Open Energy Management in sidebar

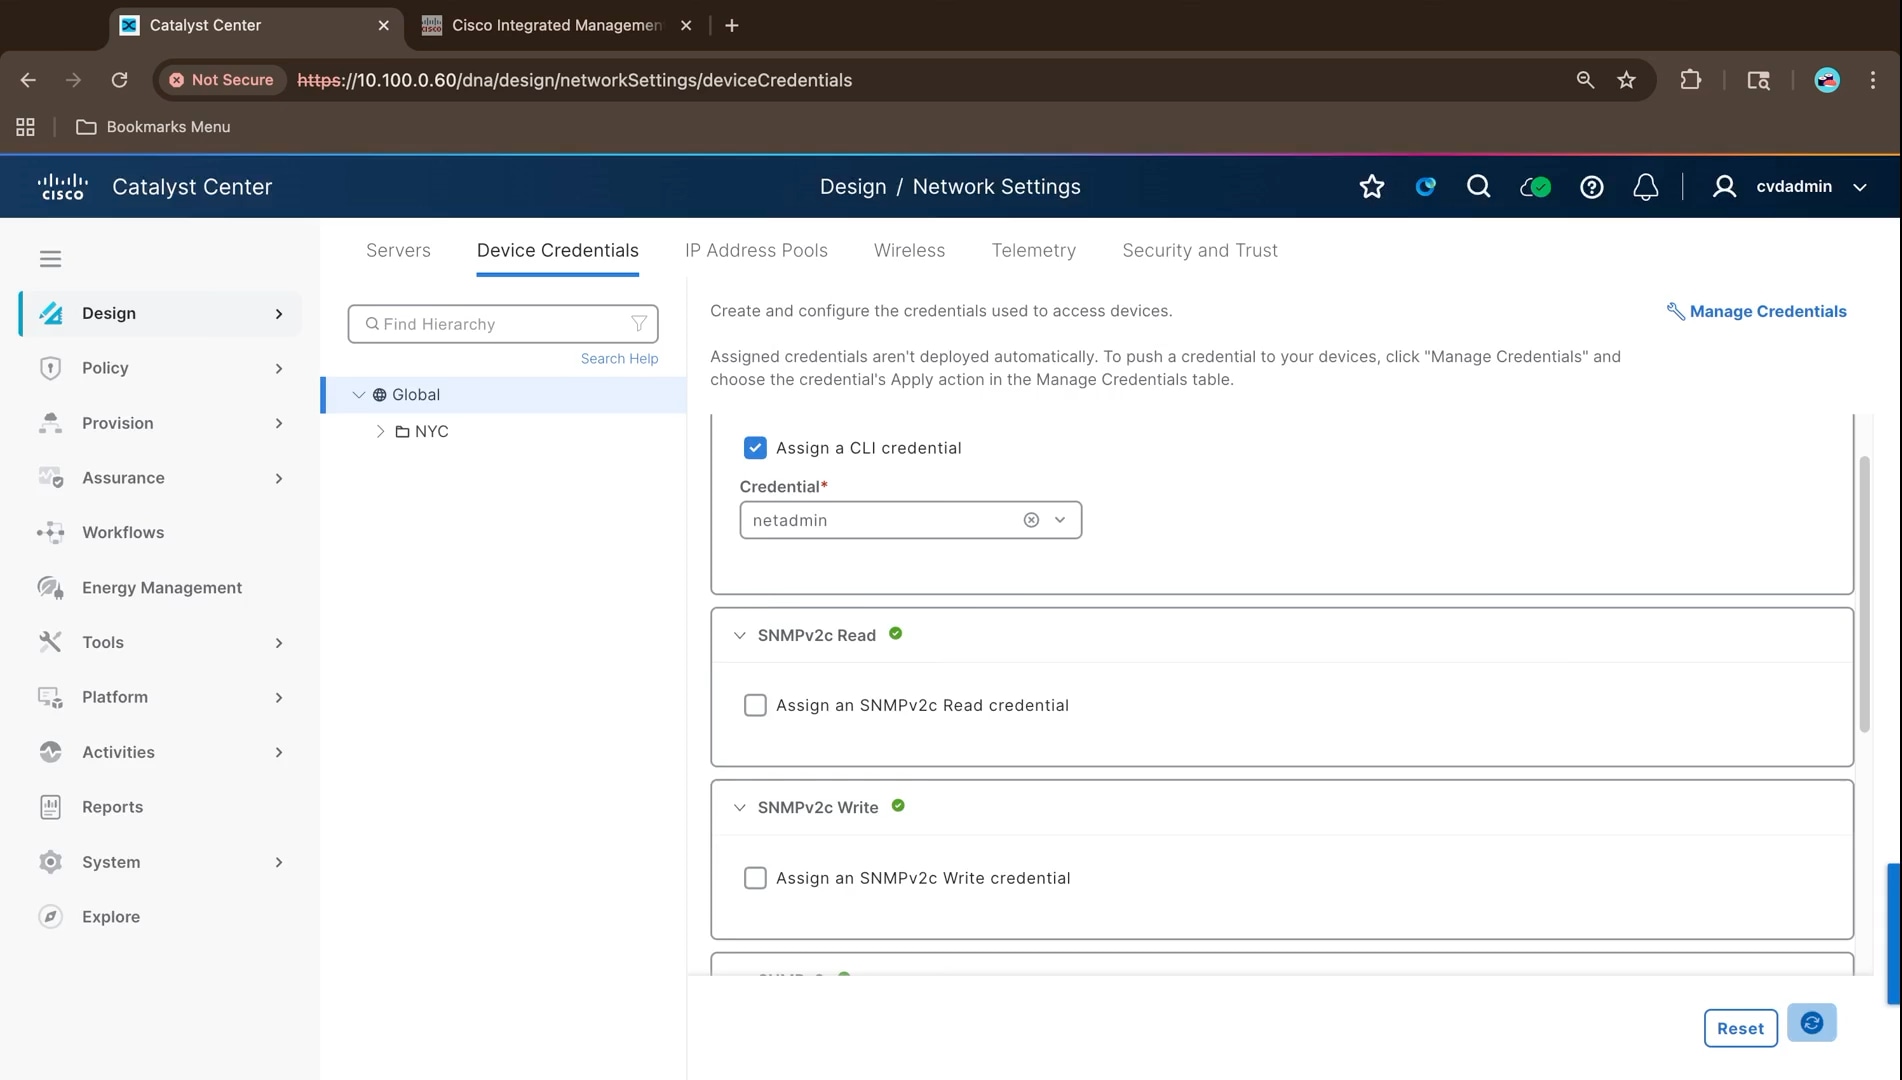coord(160,587)
